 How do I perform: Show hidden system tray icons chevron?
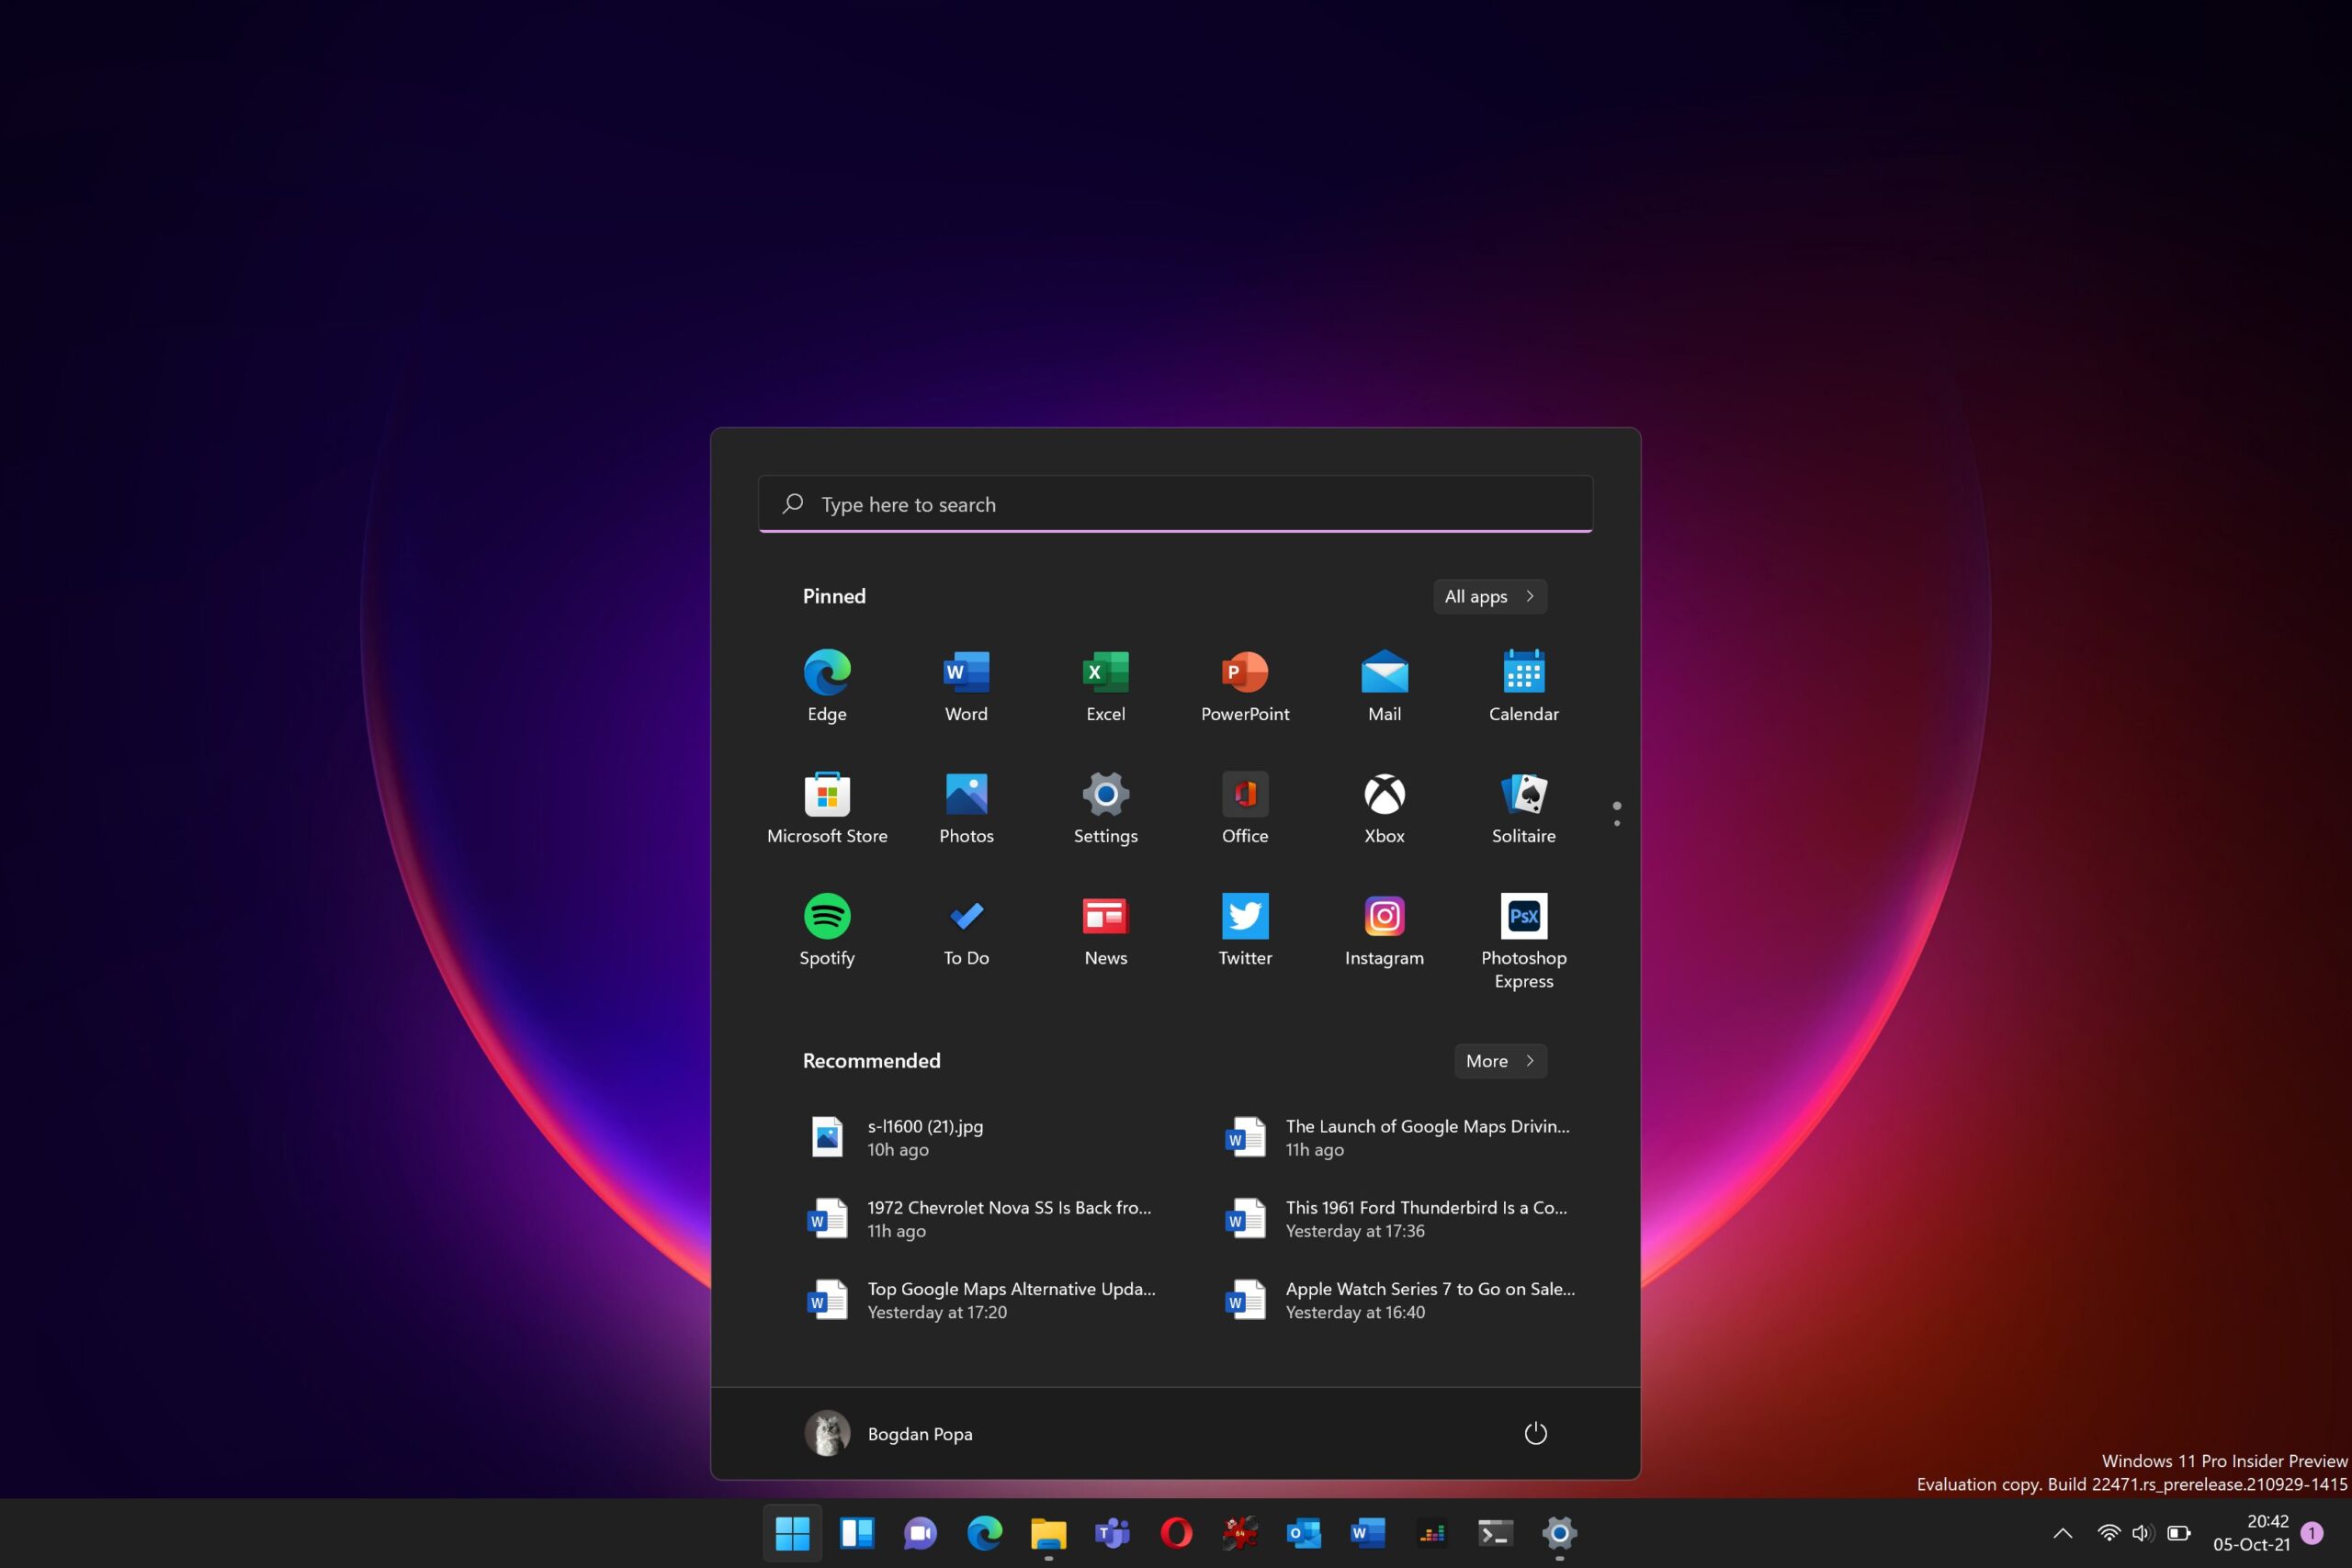click(2062, 1533)
